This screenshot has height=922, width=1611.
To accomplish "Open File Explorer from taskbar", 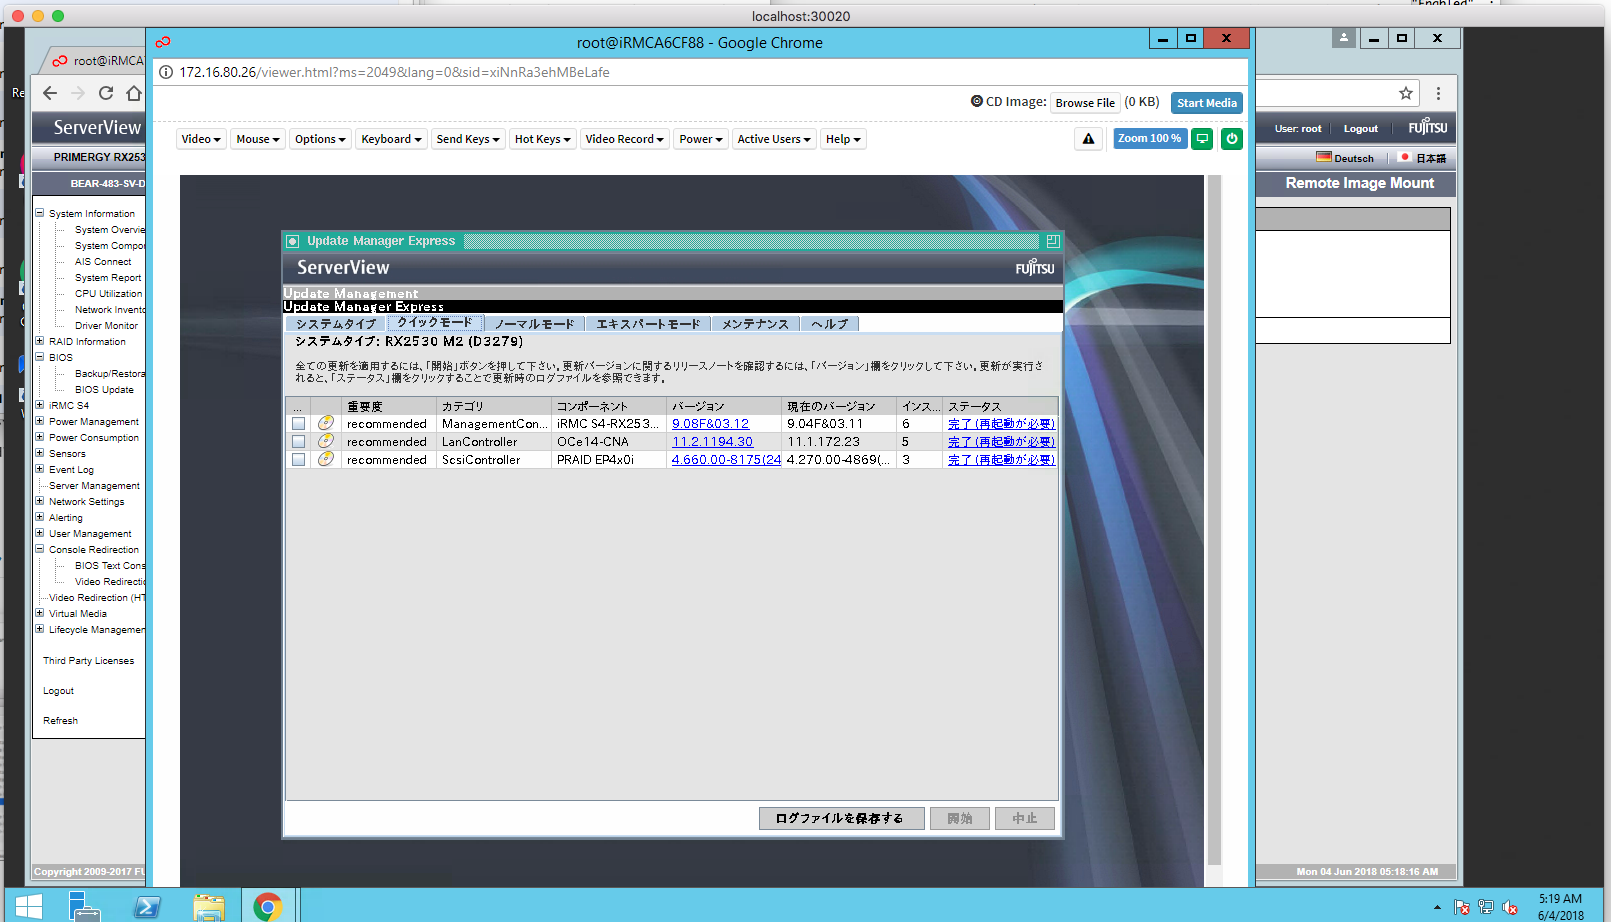I will click(x=208, y=906).
